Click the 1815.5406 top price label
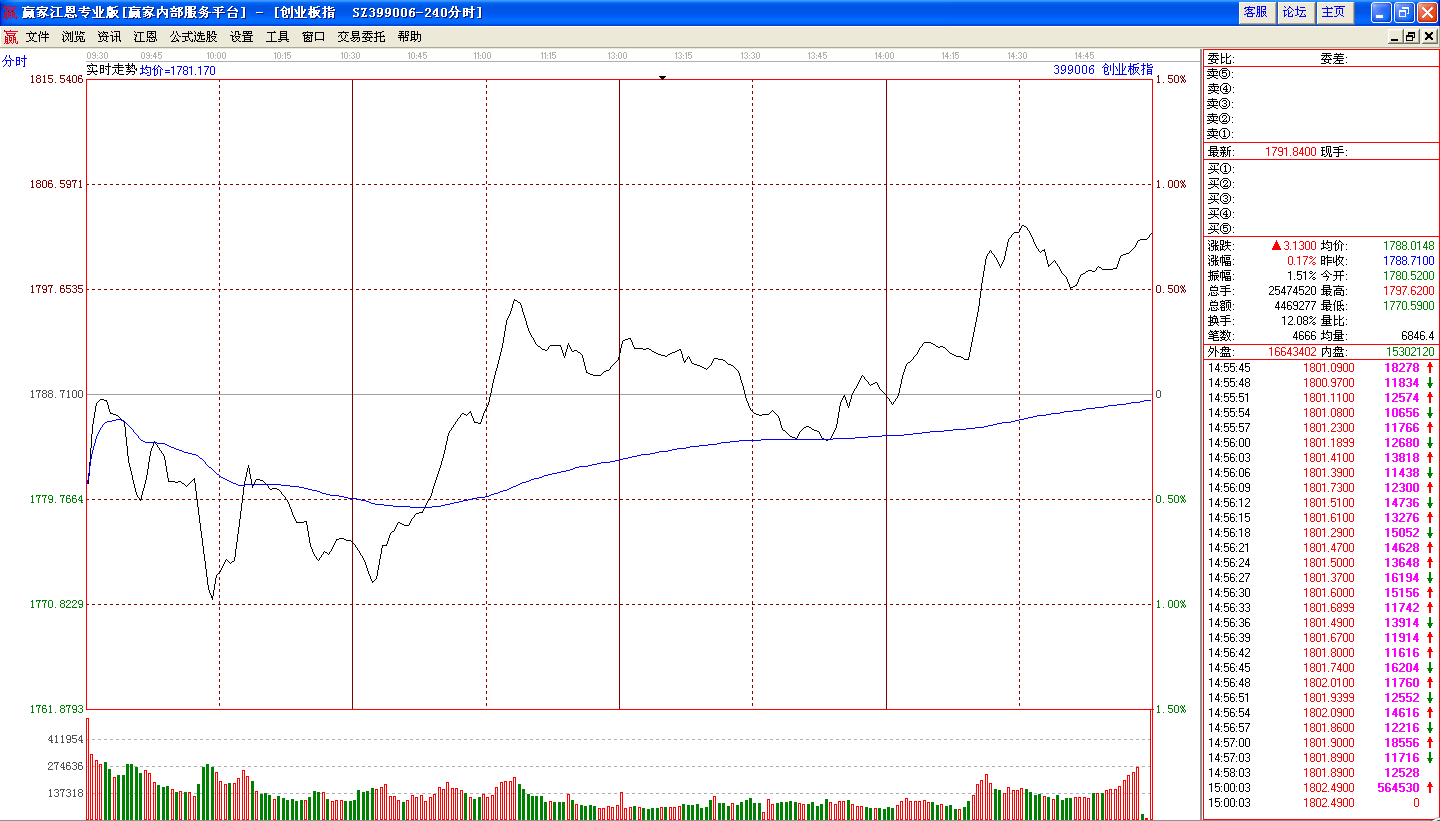The image size is (1440, 821). (x=56, y=79)
